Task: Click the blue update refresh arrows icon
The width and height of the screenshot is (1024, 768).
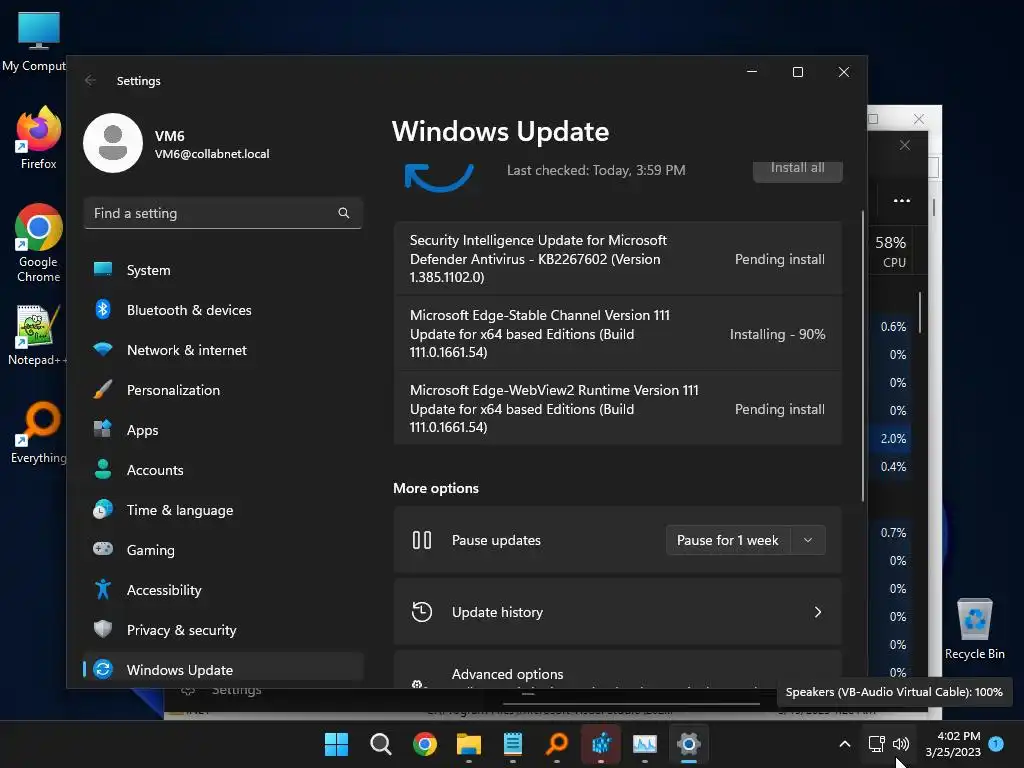Action: click(x=439, y=176)
